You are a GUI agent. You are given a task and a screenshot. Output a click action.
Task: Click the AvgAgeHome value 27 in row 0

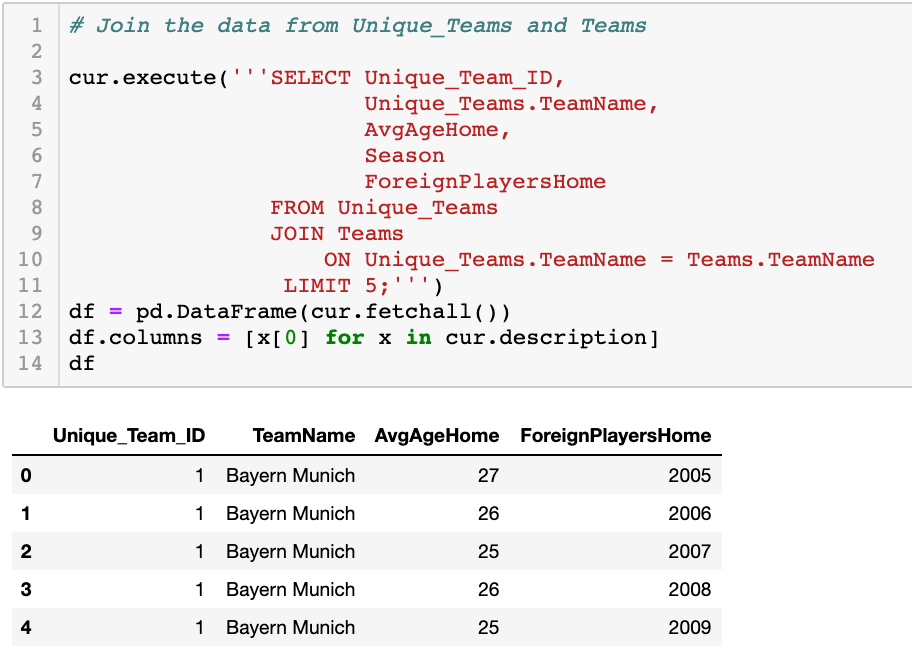[488, 475]
